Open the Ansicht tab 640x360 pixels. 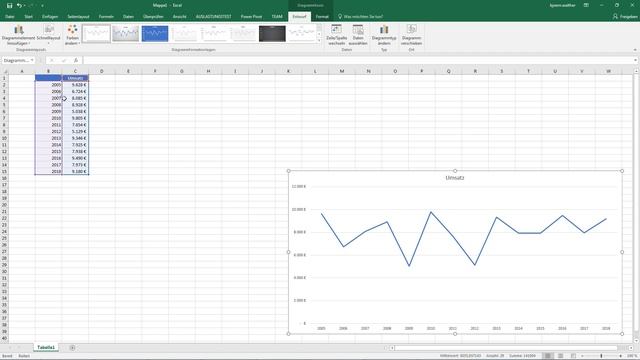pyautogui.click(x=180, y=17)
